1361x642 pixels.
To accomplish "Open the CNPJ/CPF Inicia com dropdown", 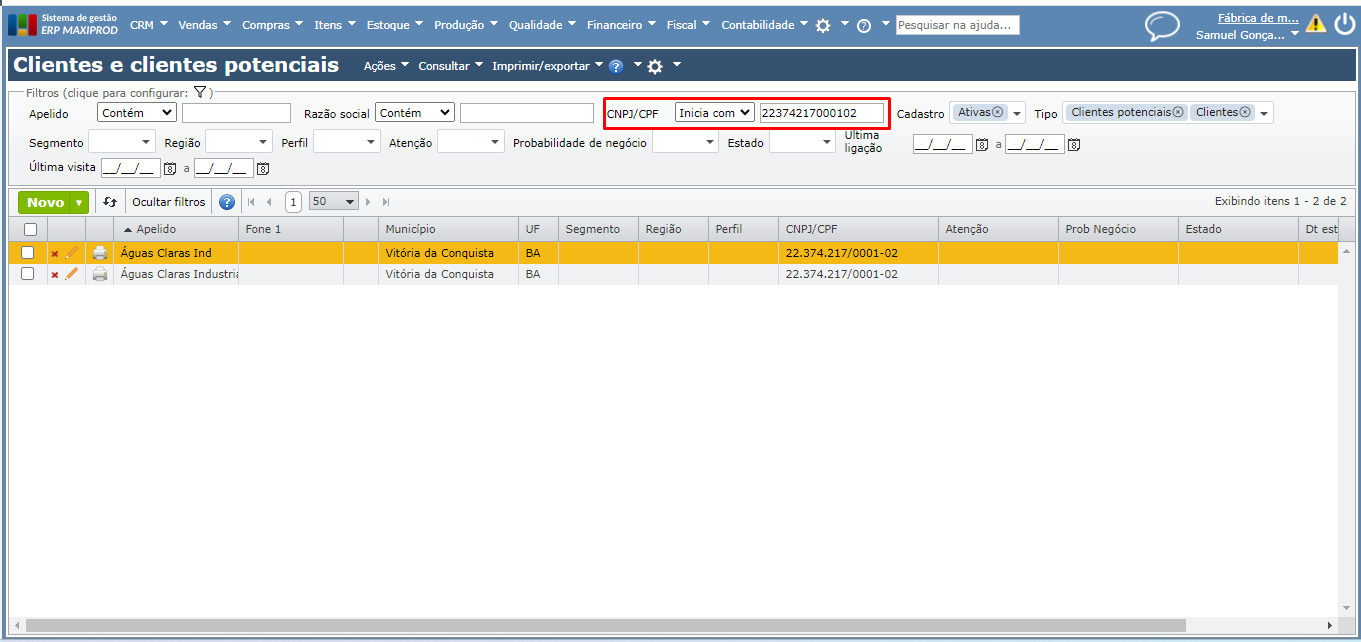I will point(715,113).
